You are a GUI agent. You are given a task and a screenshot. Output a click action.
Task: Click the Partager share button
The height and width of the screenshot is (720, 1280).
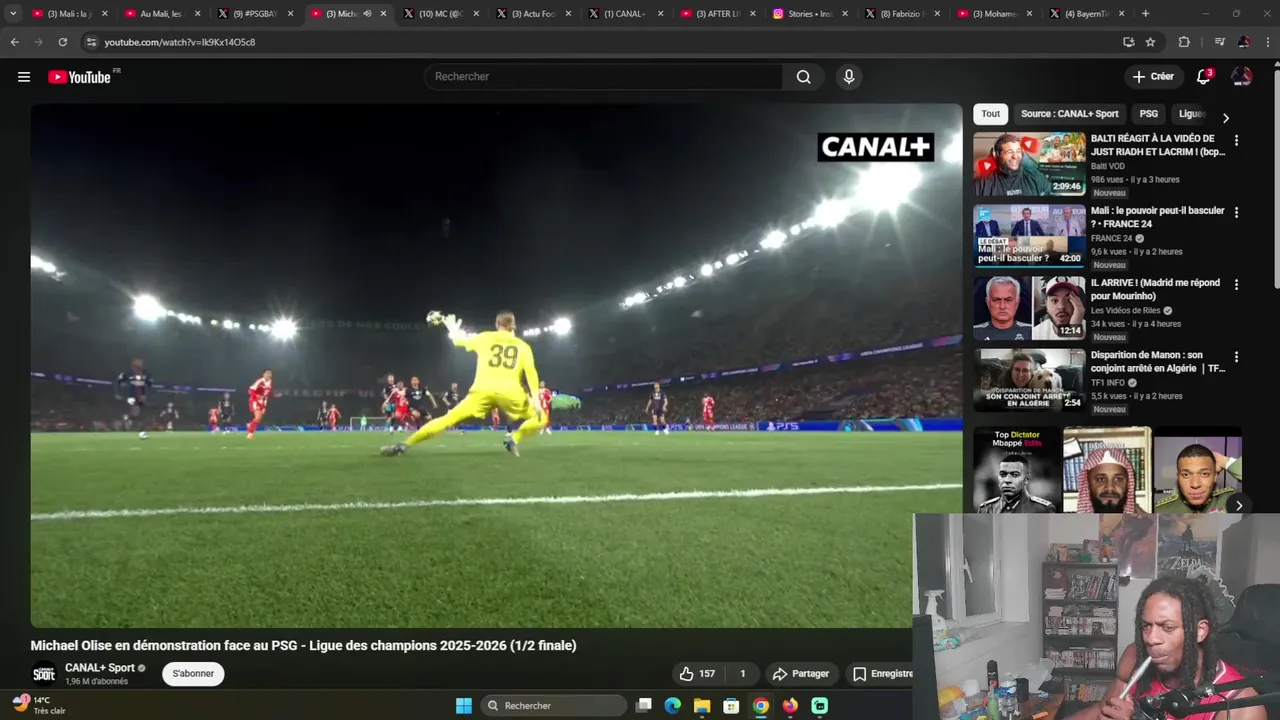(x=801, y=674)
